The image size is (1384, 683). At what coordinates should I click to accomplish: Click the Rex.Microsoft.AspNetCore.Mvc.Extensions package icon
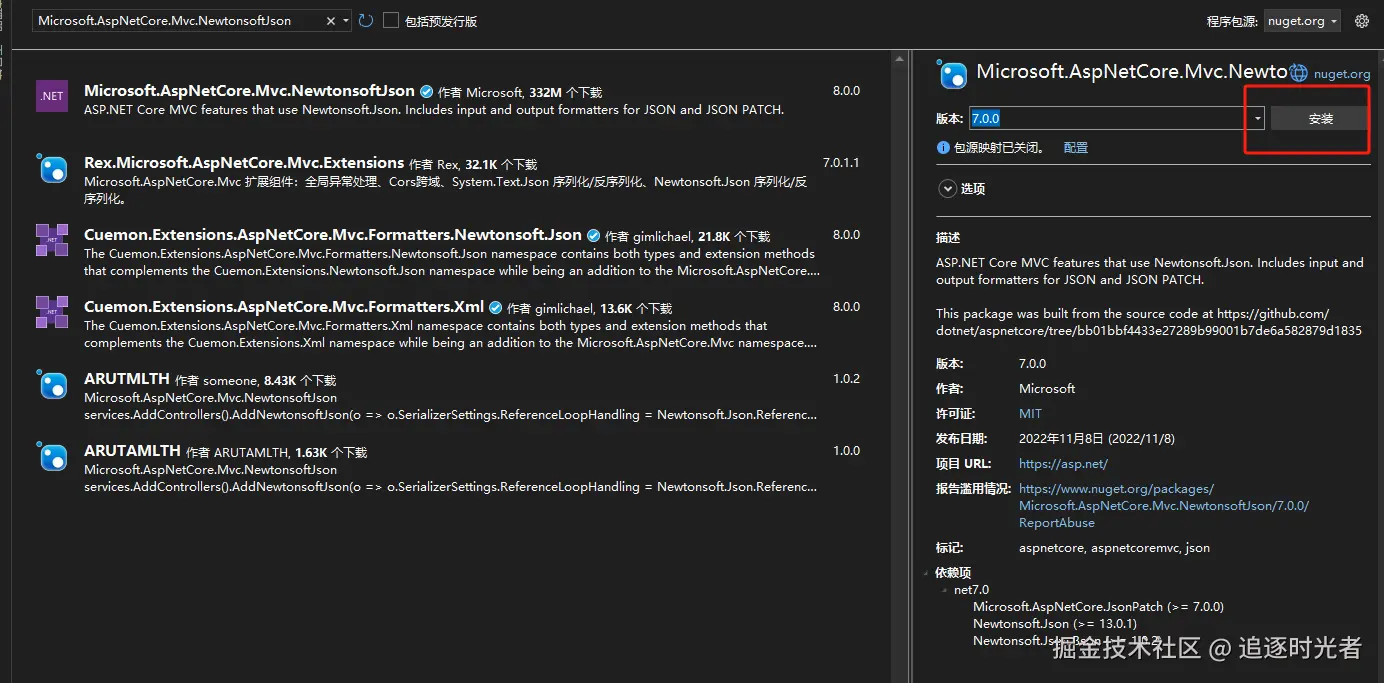[x=52, y=169]
